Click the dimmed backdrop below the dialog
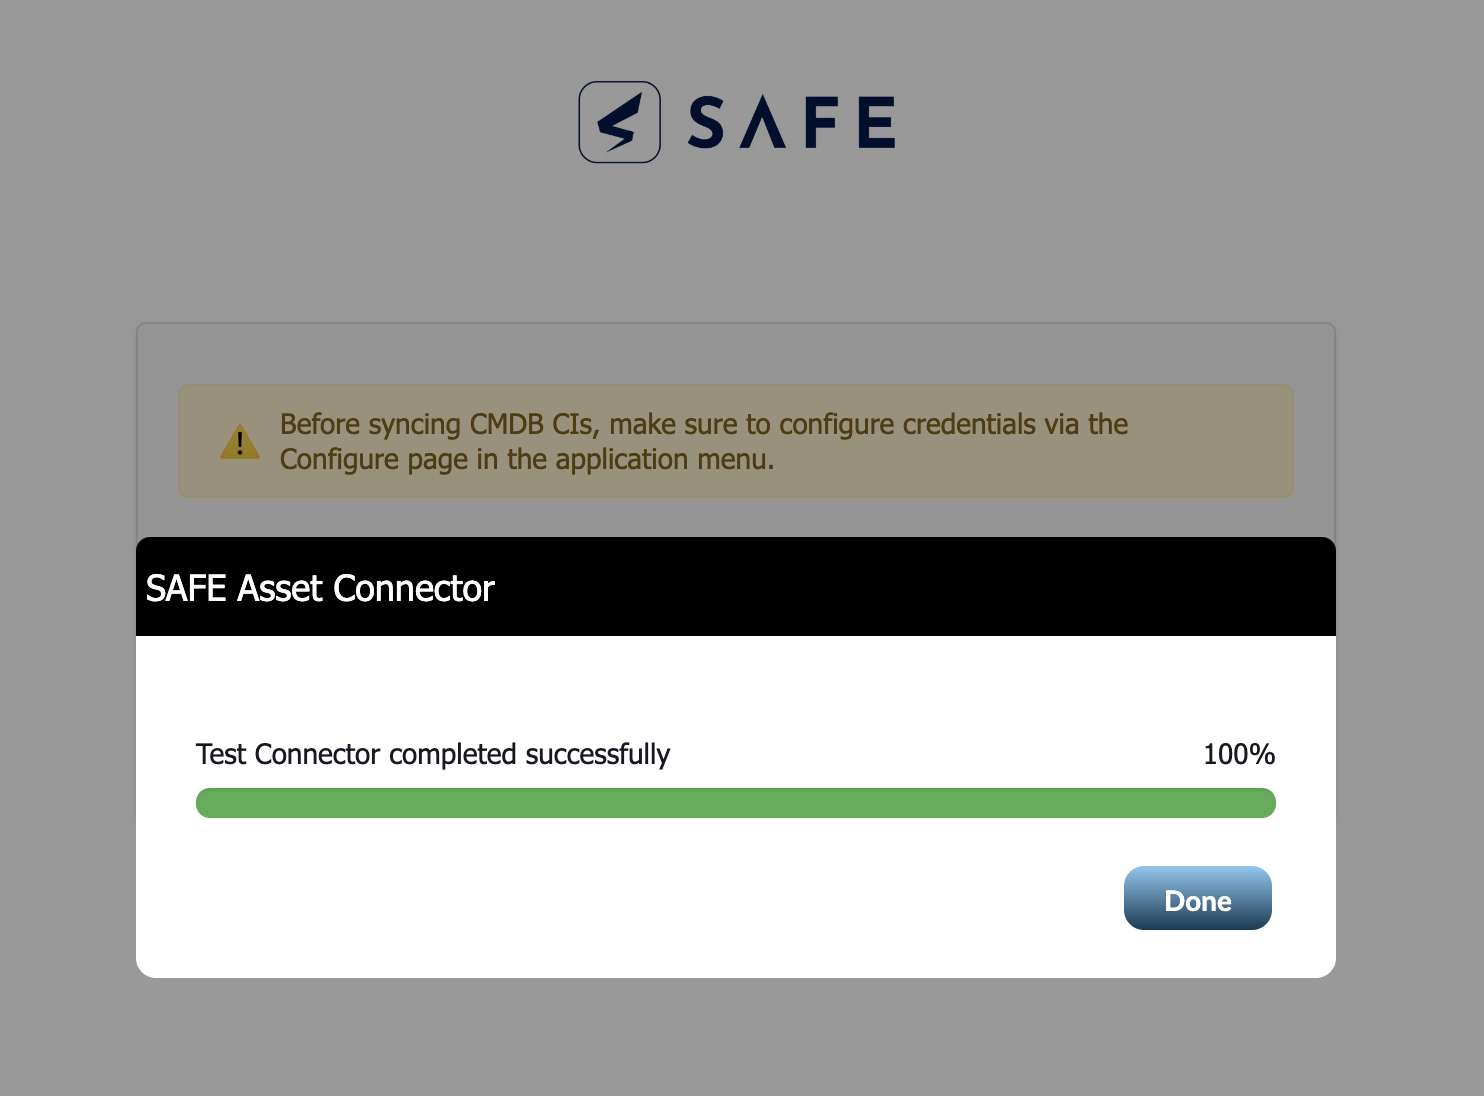This screenshot has height=1096, width=1484. coord(735,1038)
